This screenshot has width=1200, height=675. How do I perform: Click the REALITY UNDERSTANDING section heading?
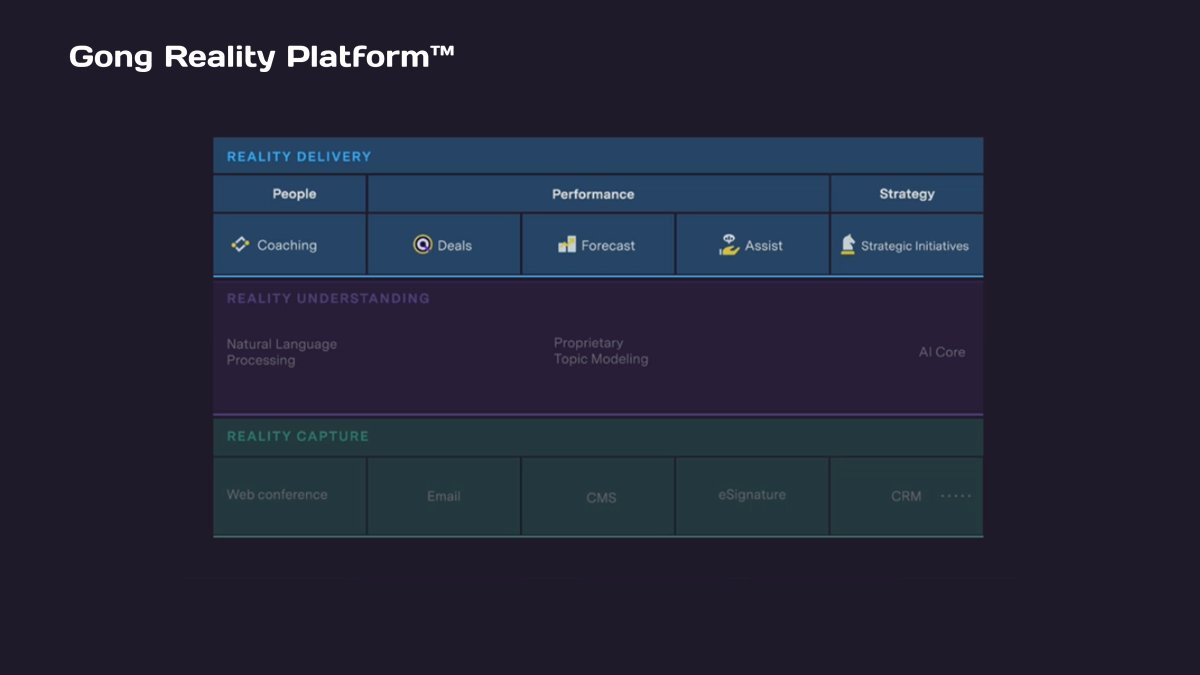328,298
